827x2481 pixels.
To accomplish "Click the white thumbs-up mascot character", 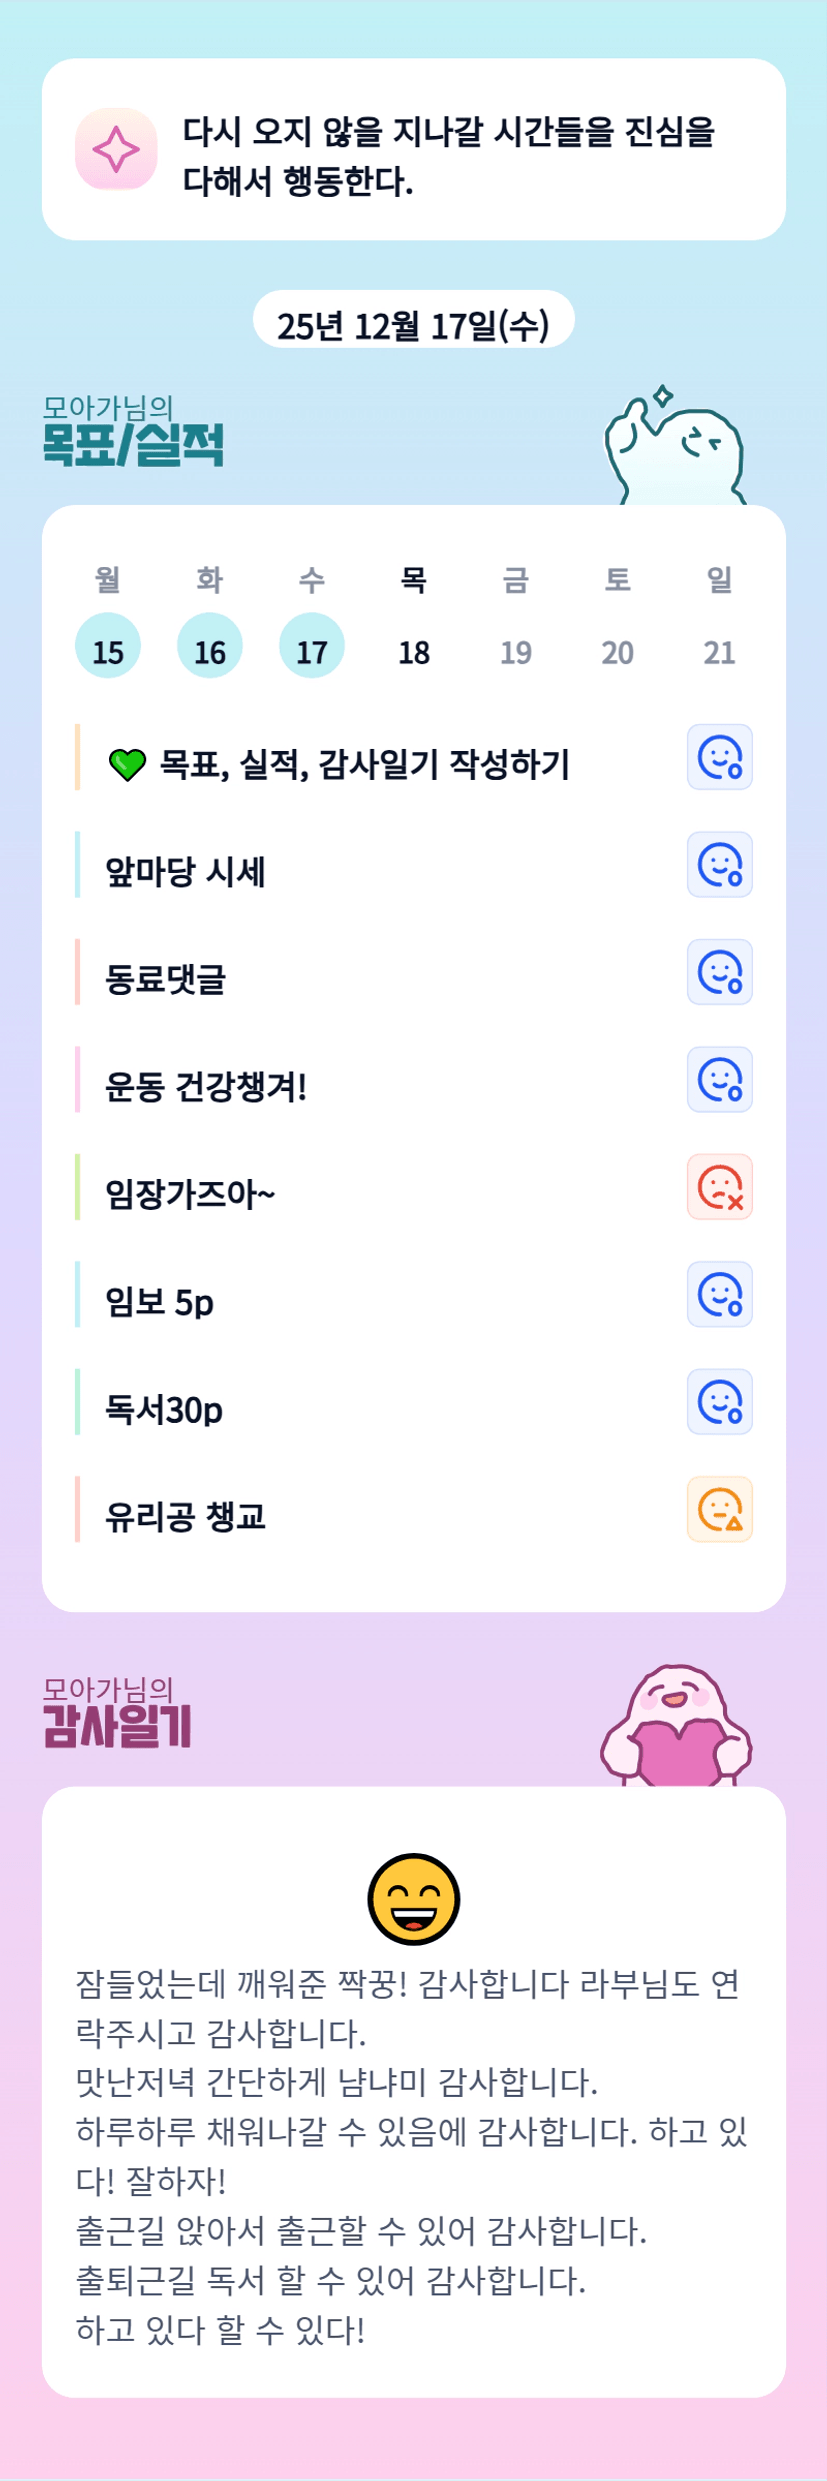I will click(674, 450).
